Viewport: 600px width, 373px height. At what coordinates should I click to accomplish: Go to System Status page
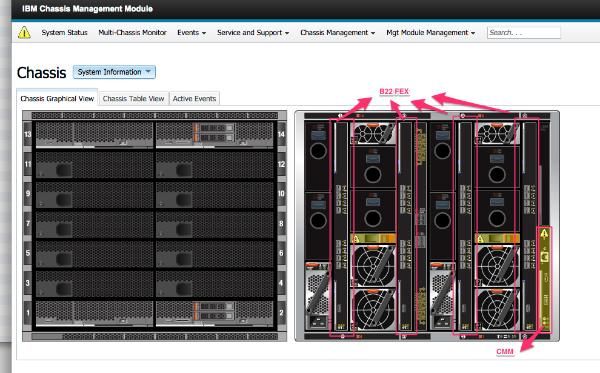coord(65,33)
